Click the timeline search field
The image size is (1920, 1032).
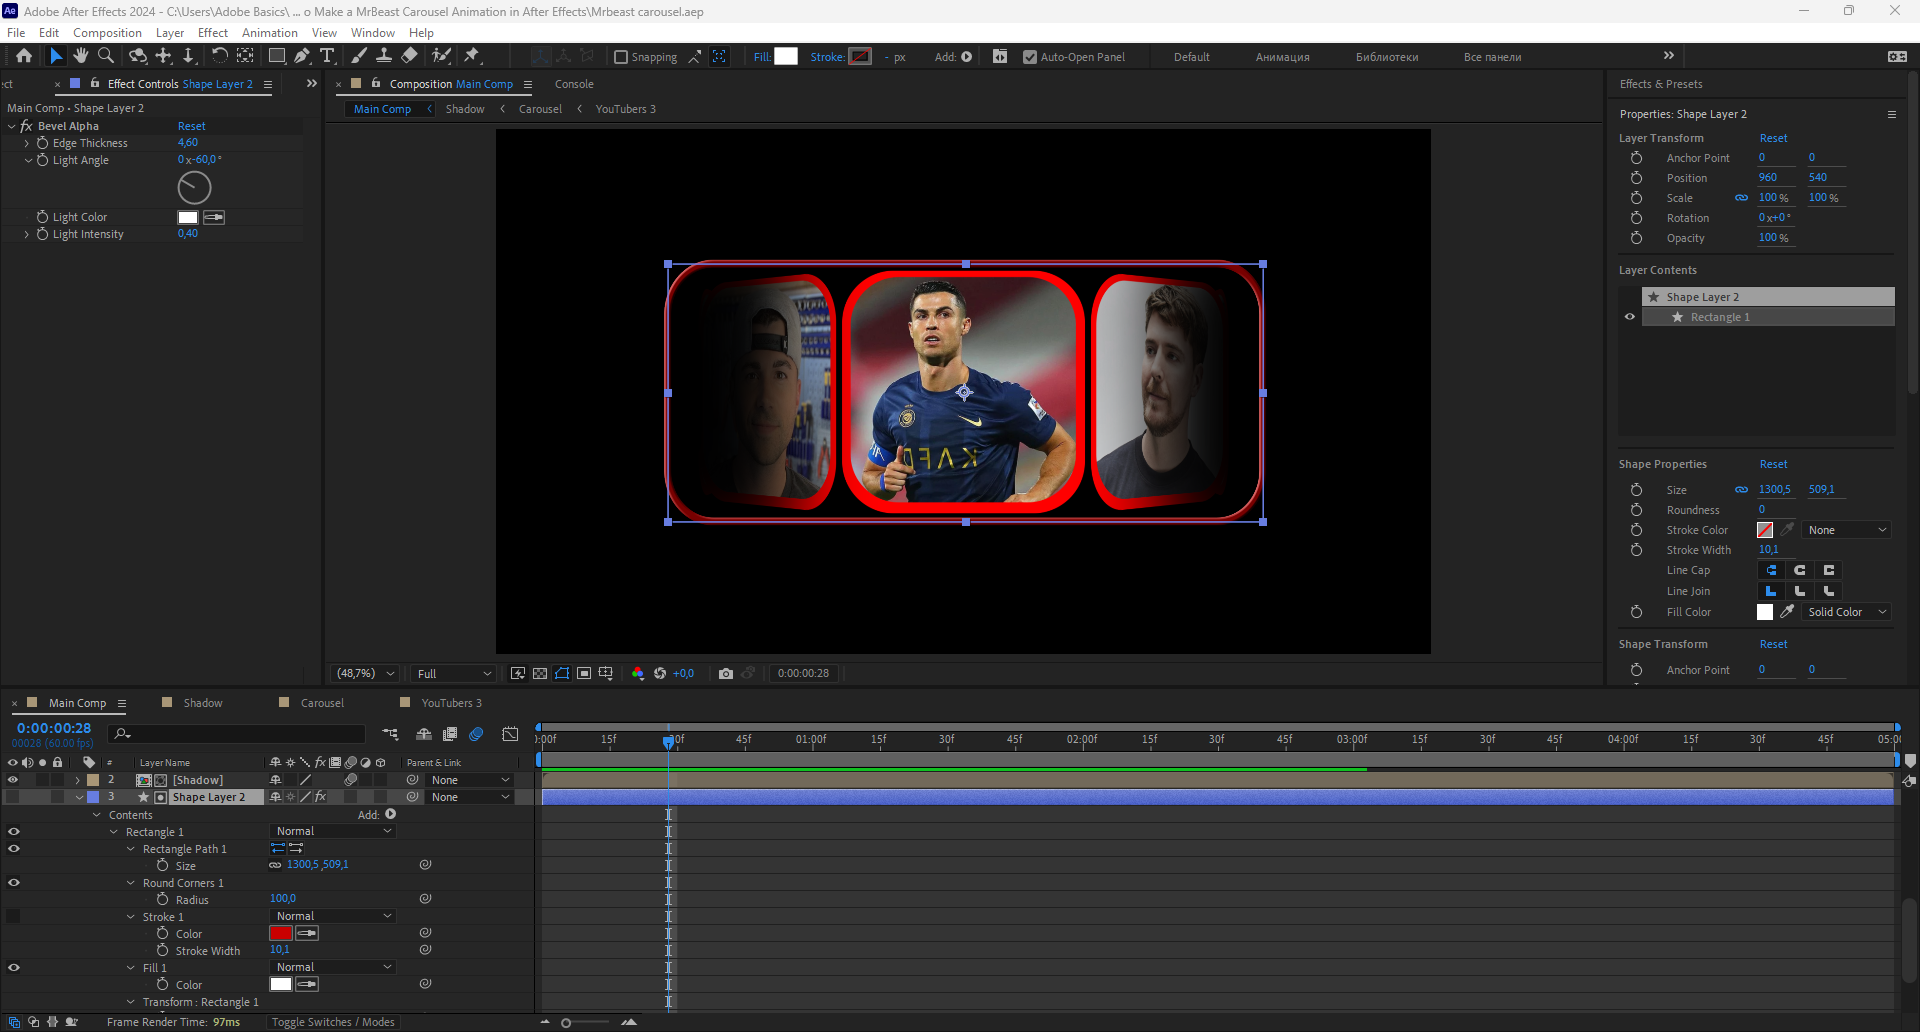[240, 734]
